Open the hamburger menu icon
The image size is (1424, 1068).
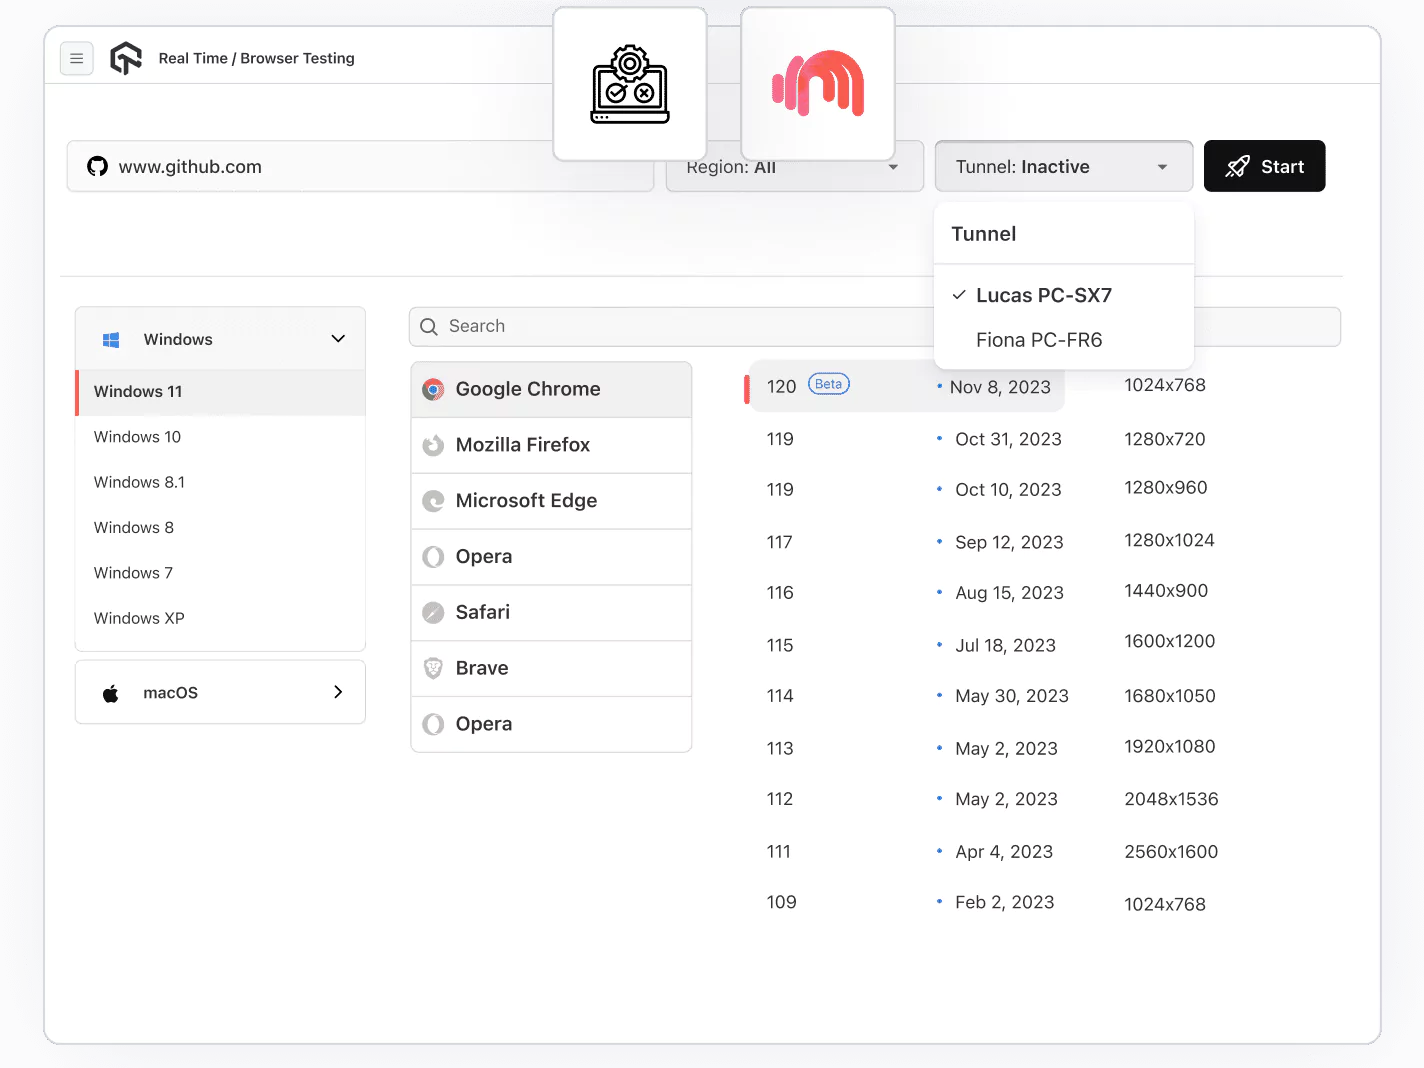pos(77,58)
